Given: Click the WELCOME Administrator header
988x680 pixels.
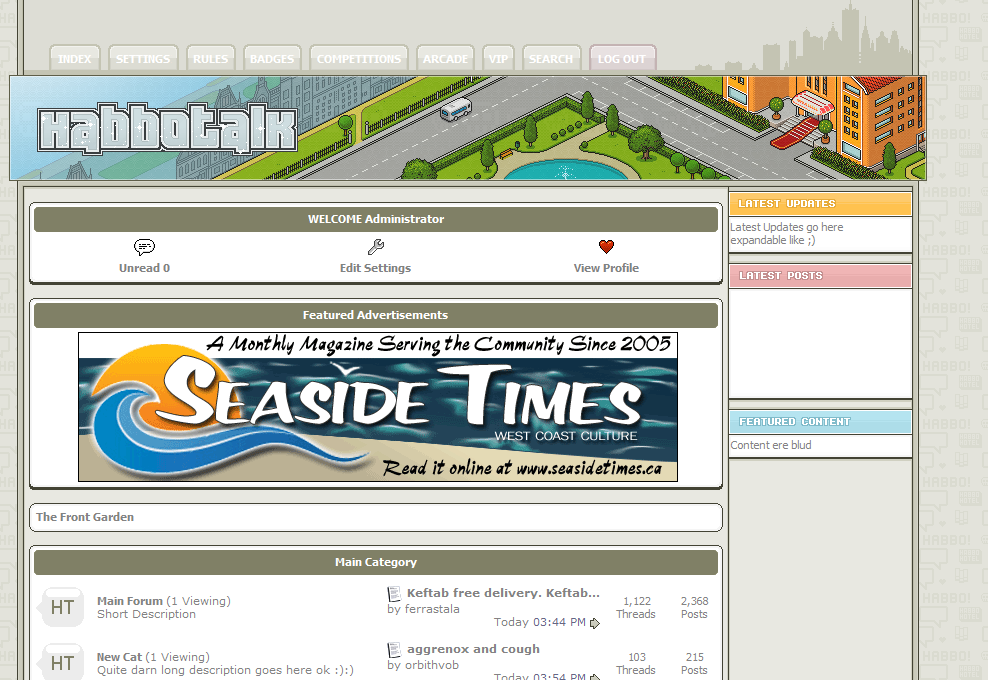Looking at the screenshot, I should point(376,219).
